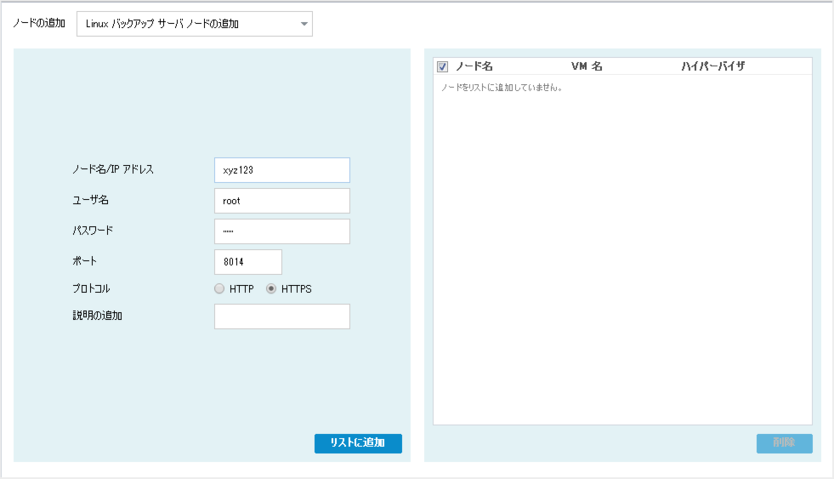The image size is (834, 479).
Task: Click the プロトコル label
Action: pyautogui.click(x=91, y=289)
